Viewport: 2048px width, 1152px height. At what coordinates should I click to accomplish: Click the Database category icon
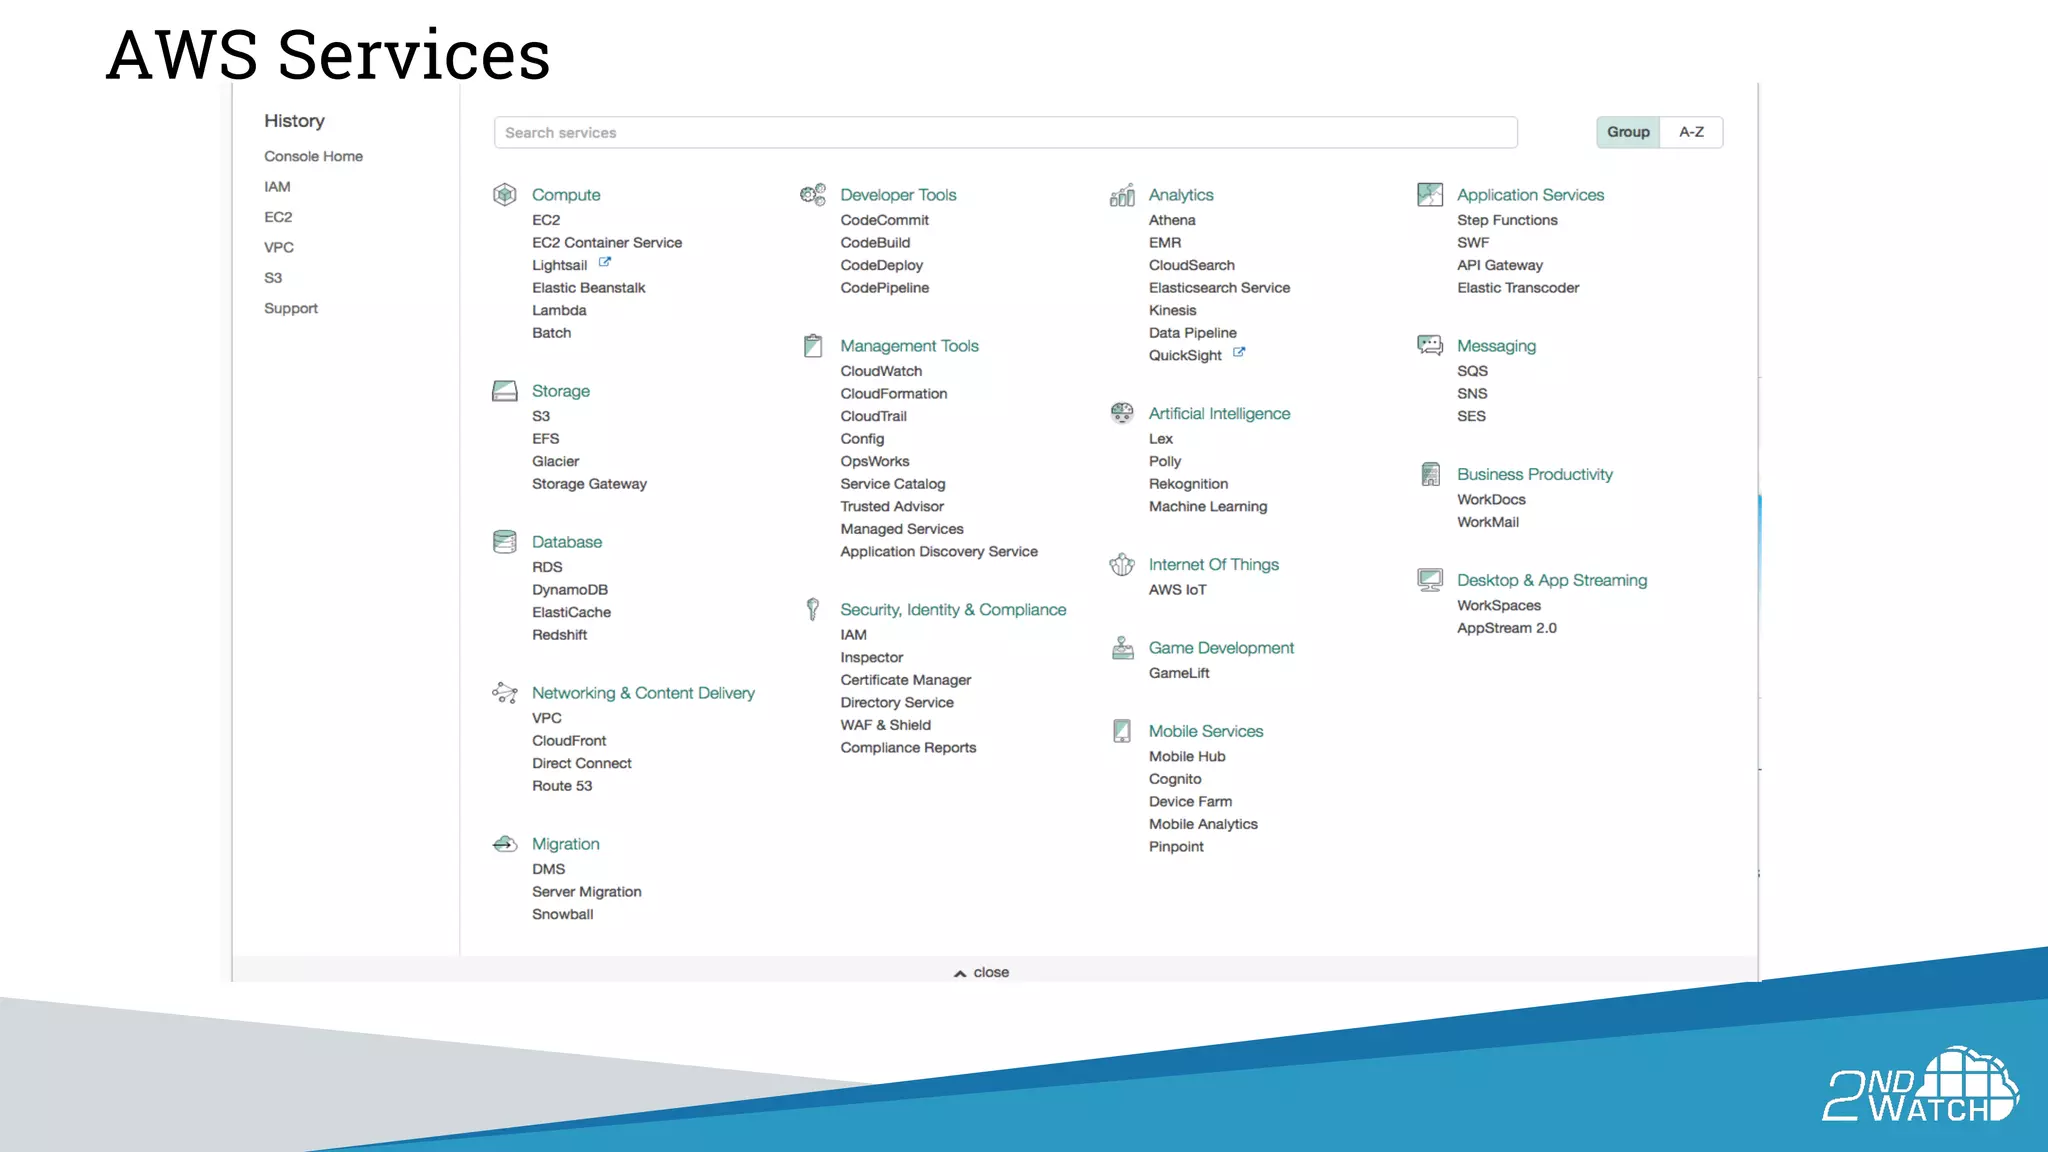(505, 541)
